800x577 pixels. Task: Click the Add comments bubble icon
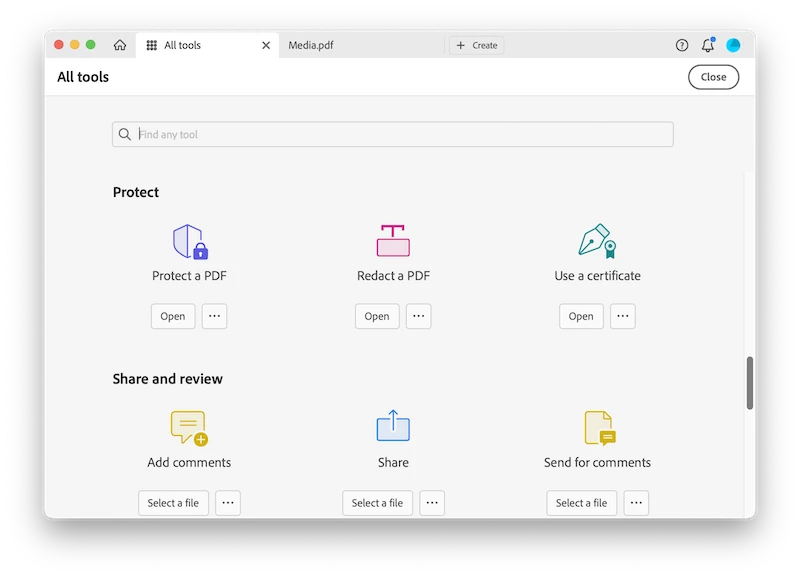tap(189, 428)
